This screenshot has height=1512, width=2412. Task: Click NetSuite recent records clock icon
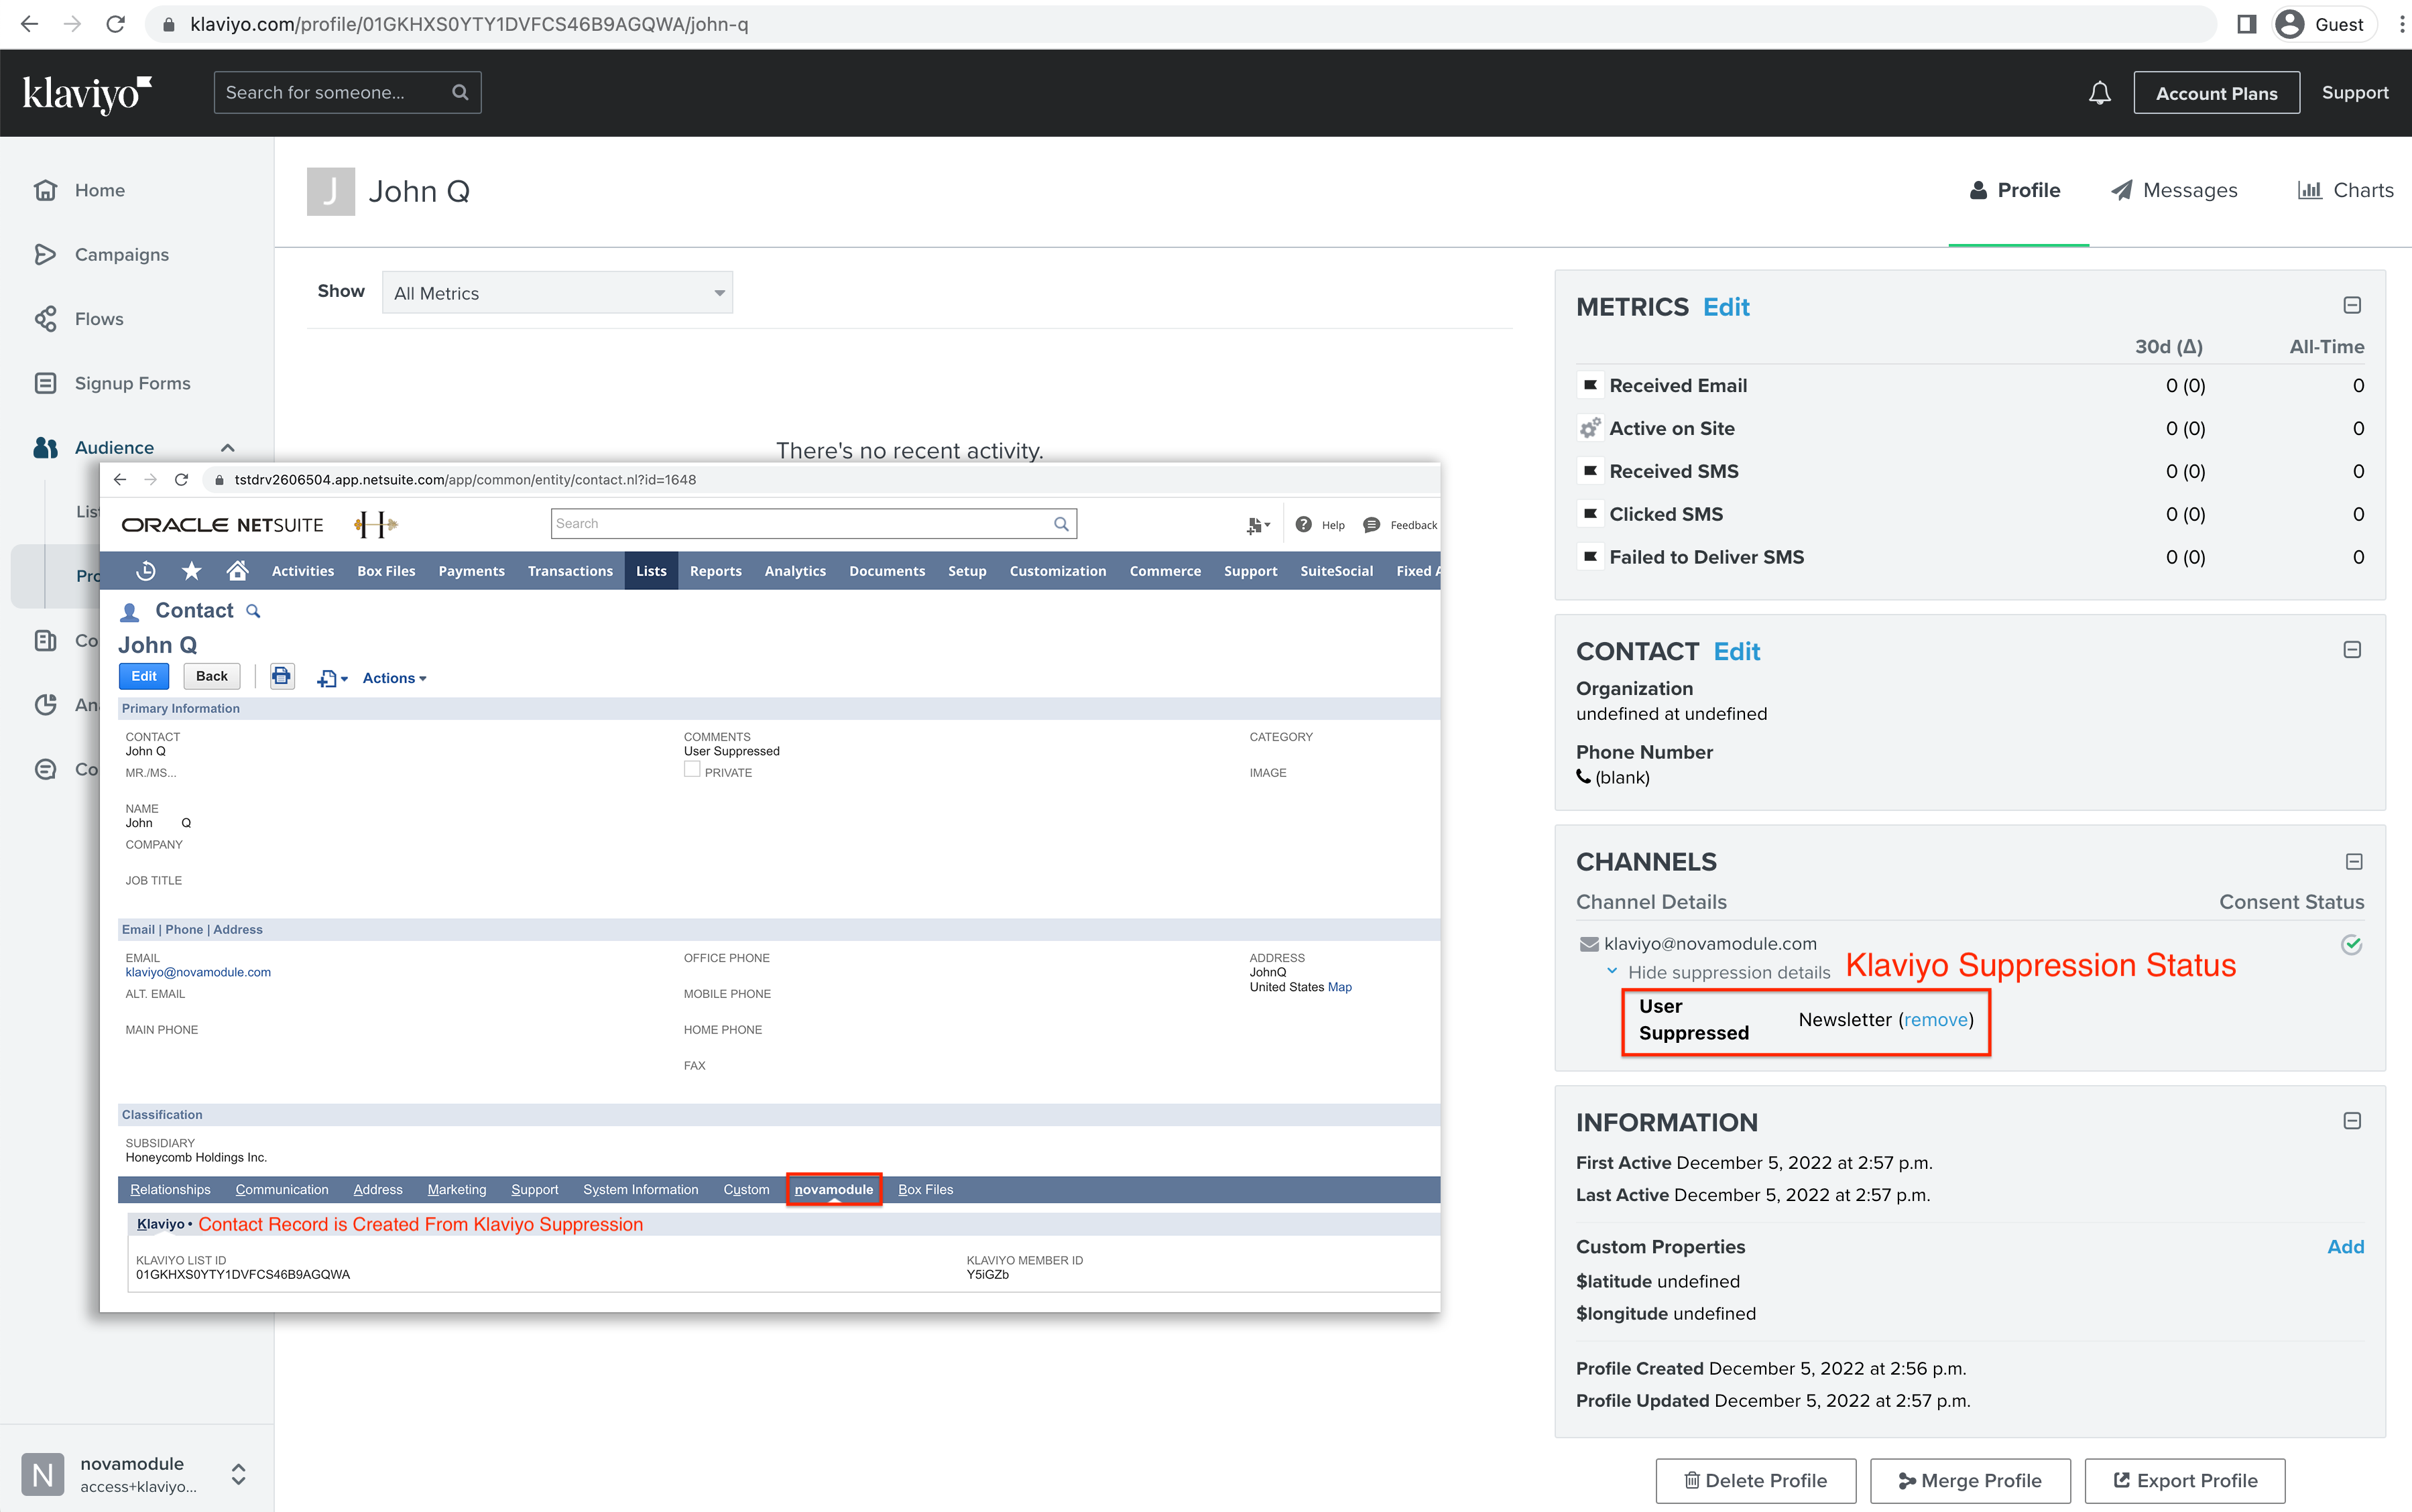point(146,570)
